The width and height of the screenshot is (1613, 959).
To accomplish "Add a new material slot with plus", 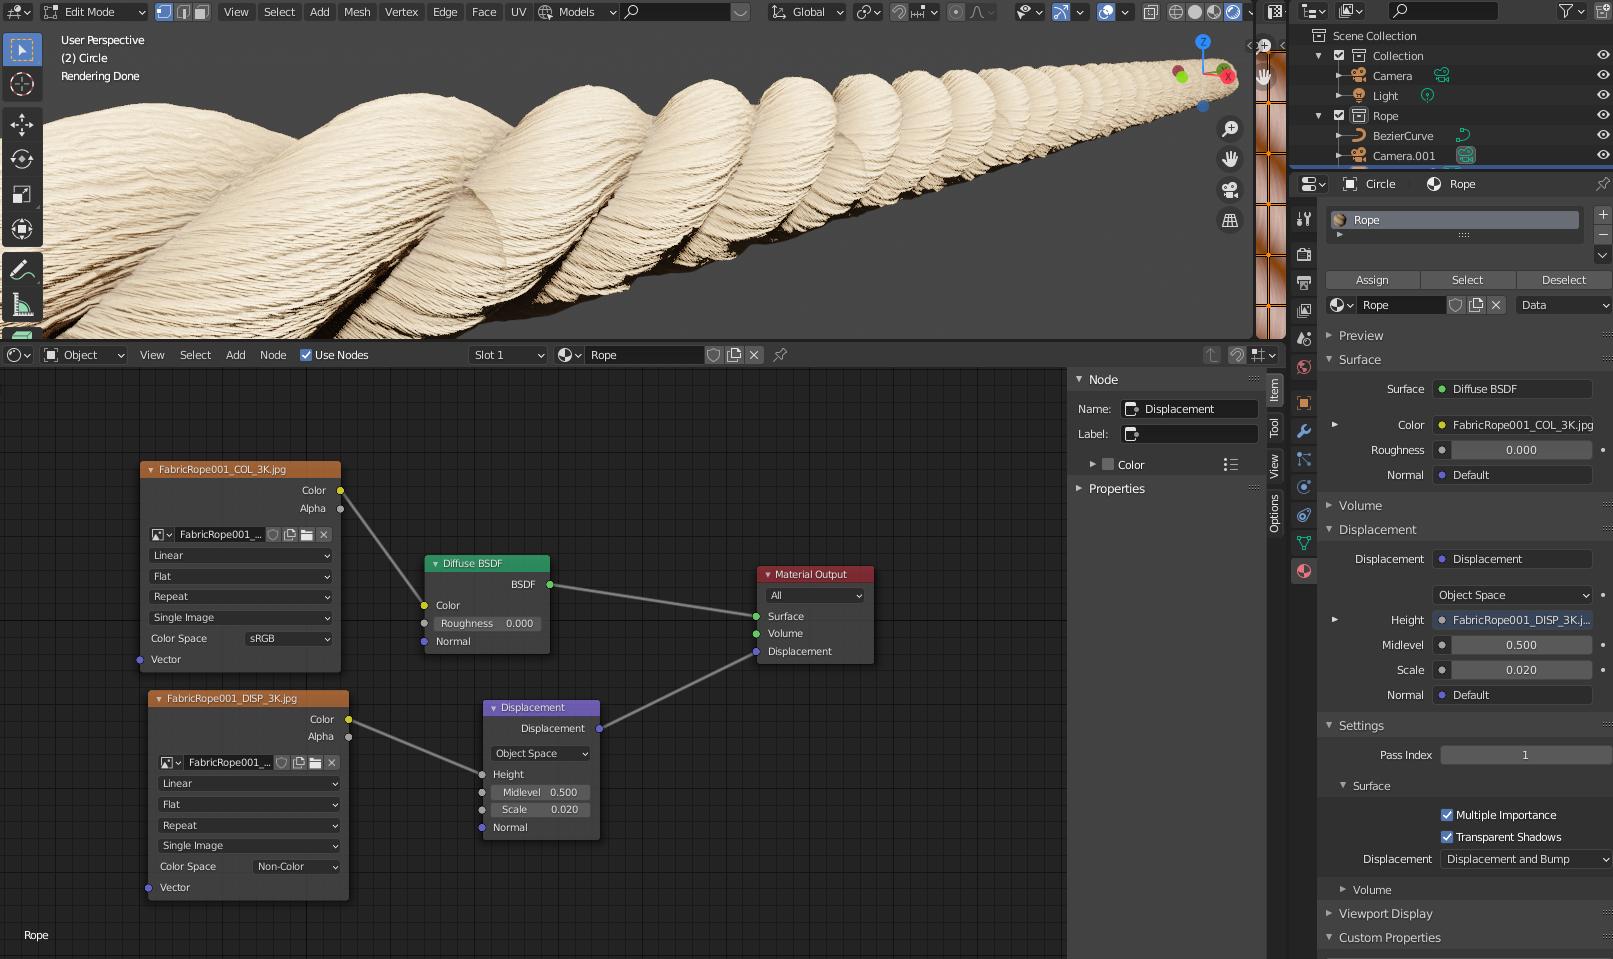I will (1602, 215).
